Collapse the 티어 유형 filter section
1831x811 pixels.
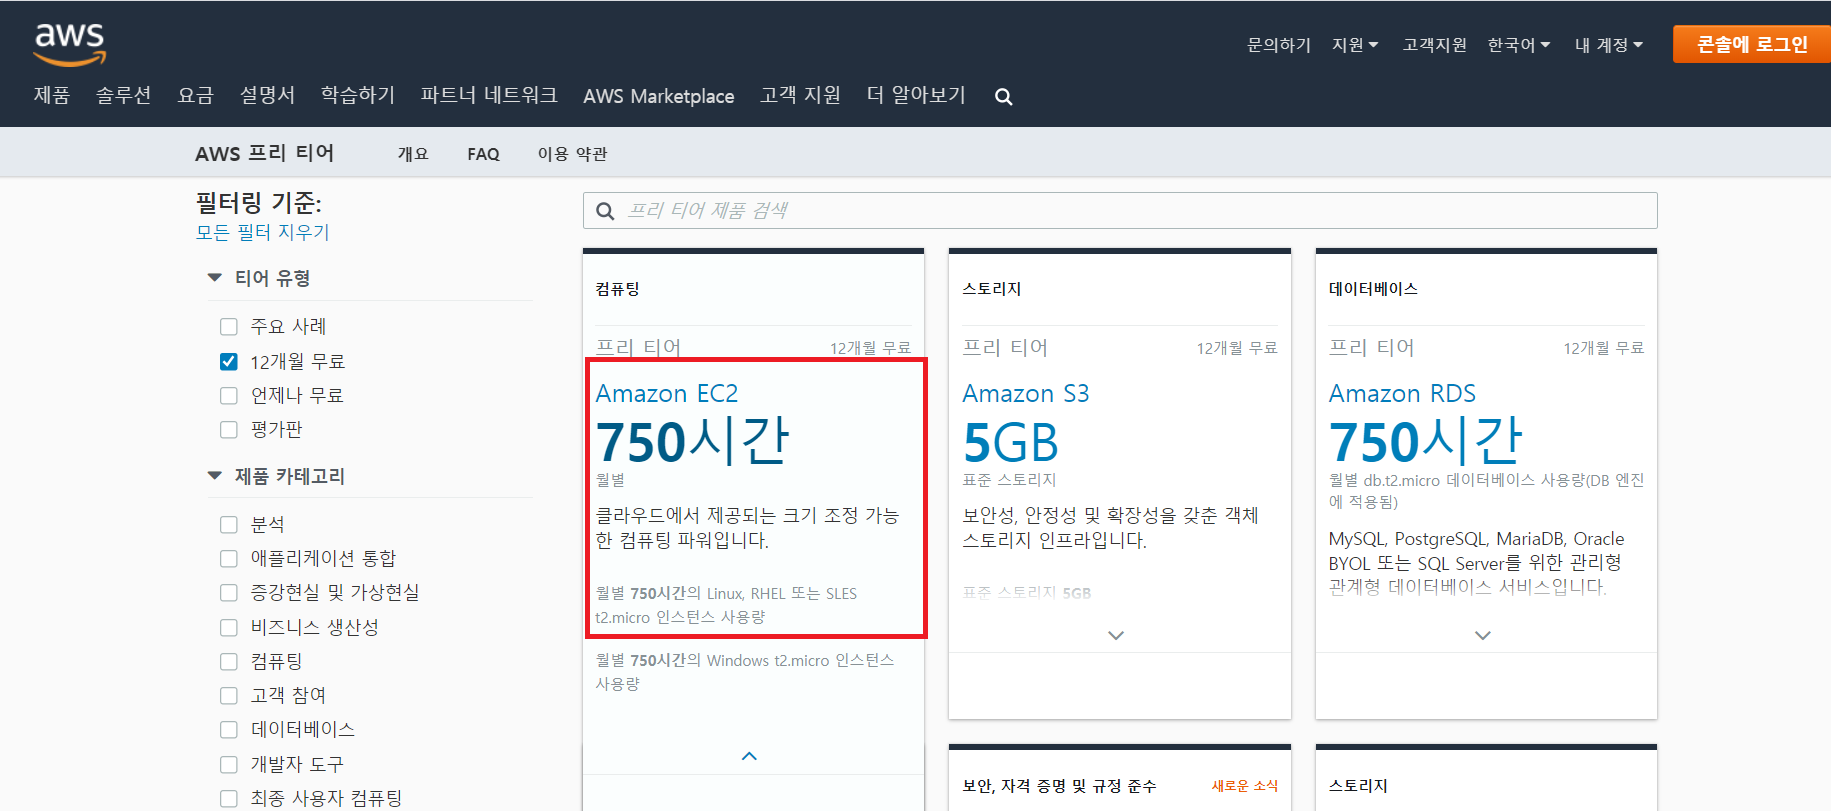click(214, 278)
